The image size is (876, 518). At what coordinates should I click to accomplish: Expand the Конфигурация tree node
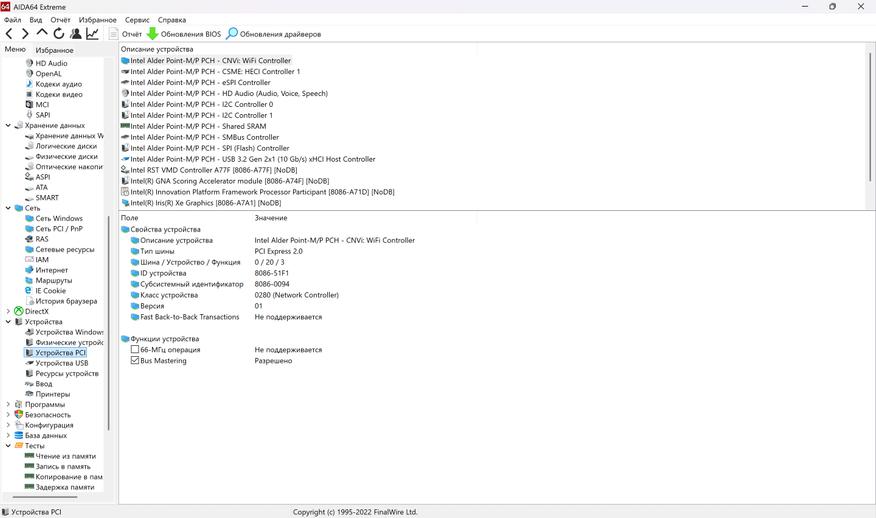point(8,425)
